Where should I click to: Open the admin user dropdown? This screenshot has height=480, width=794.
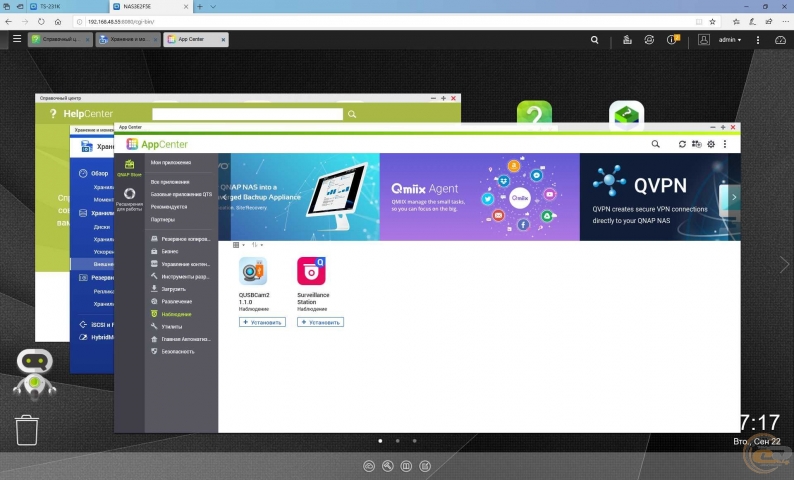coord(730,39)
